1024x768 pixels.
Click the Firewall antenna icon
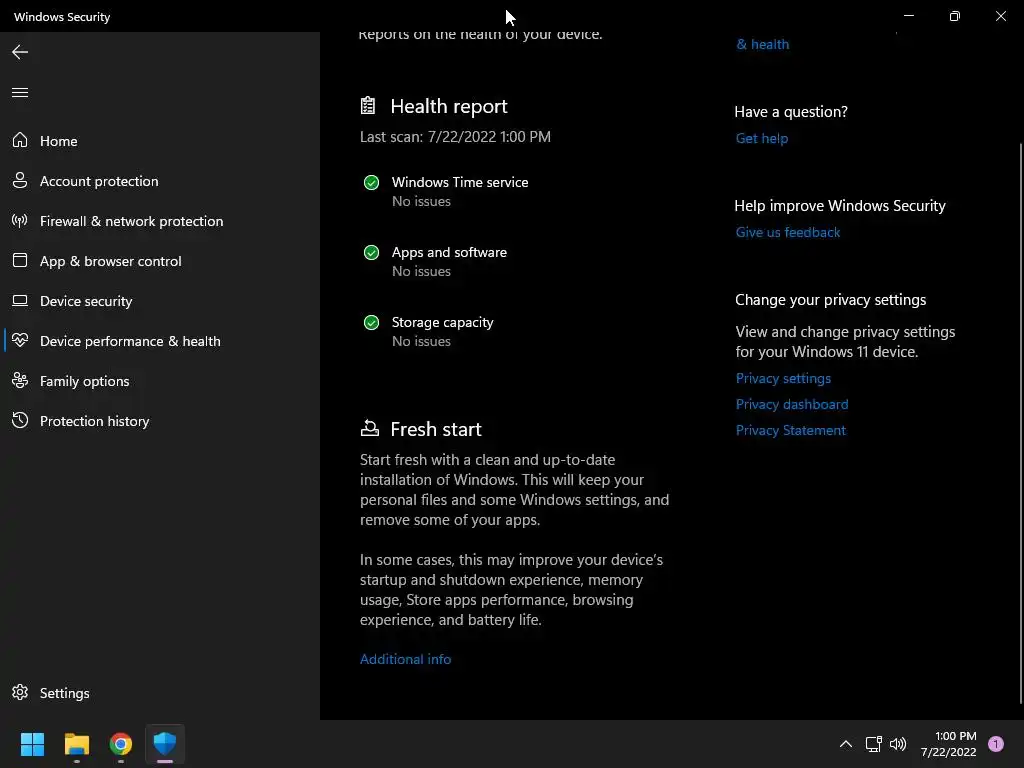pyautogui.click(x=20, y=220)
